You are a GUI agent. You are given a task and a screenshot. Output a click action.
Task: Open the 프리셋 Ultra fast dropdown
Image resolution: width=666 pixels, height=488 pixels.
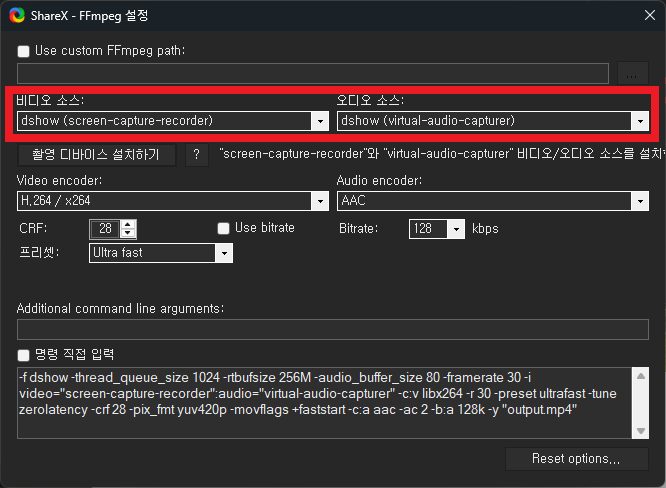pyautogui.click(x=161, y=253)
